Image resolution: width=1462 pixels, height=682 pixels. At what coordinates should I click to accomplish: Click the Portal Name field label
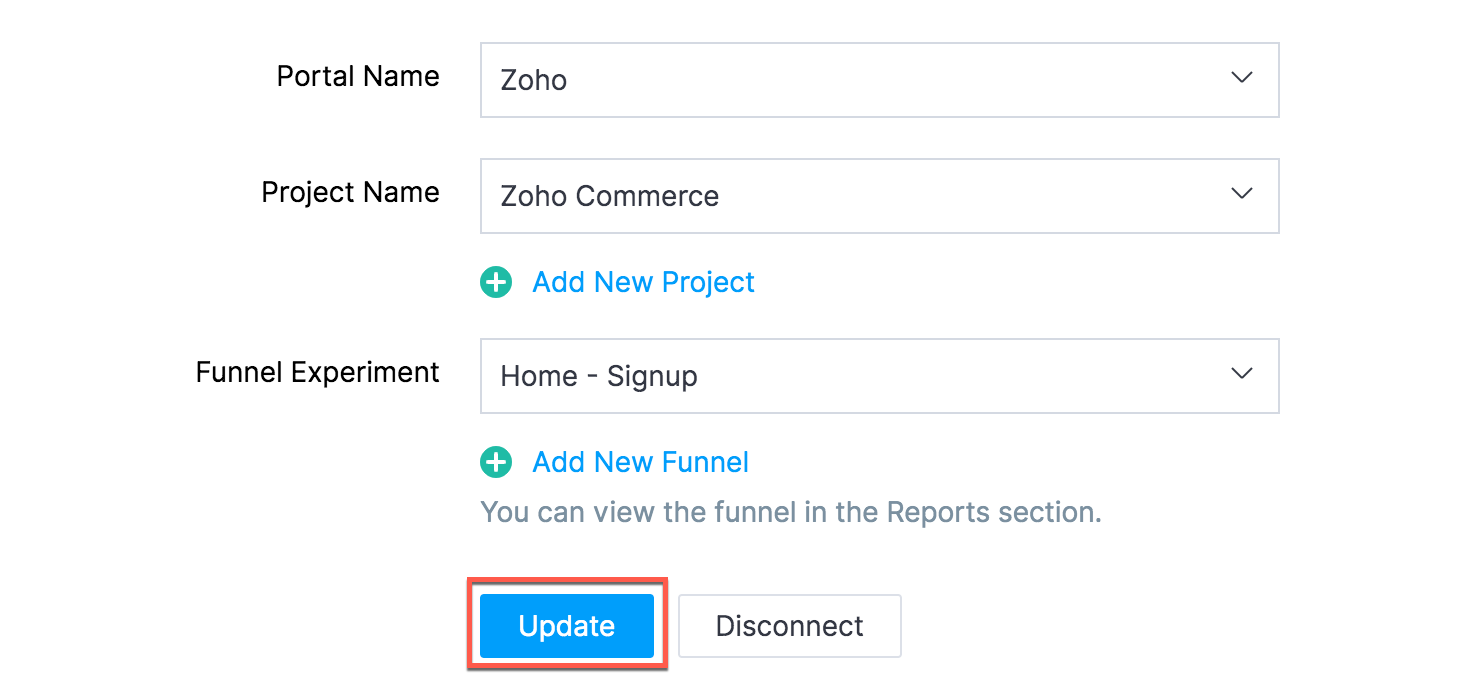[358, 77]
